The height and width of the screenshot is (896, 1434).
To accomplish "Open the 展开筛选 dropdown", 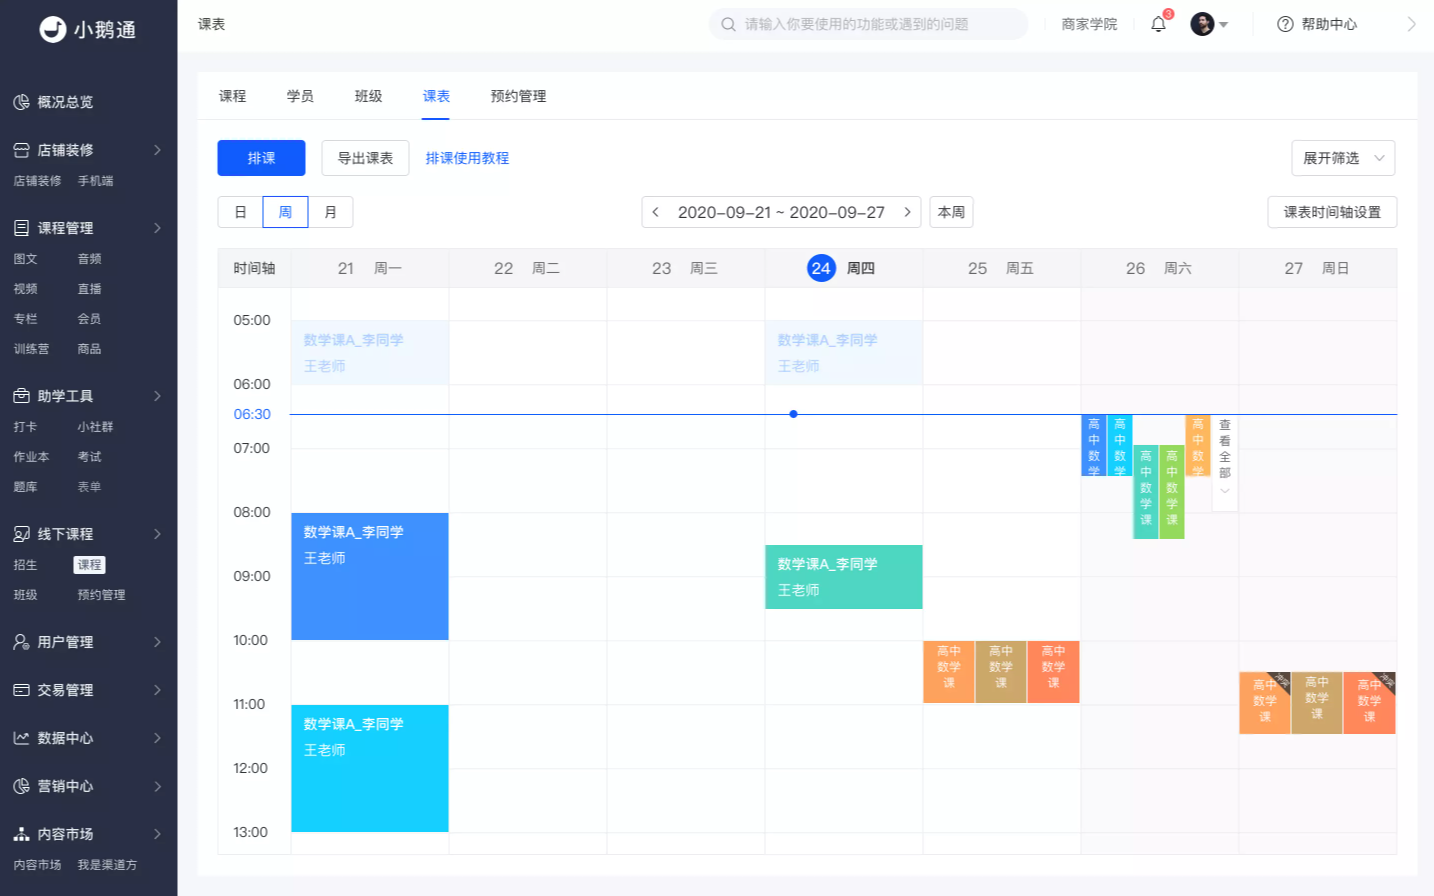I will click(1343, 158).
